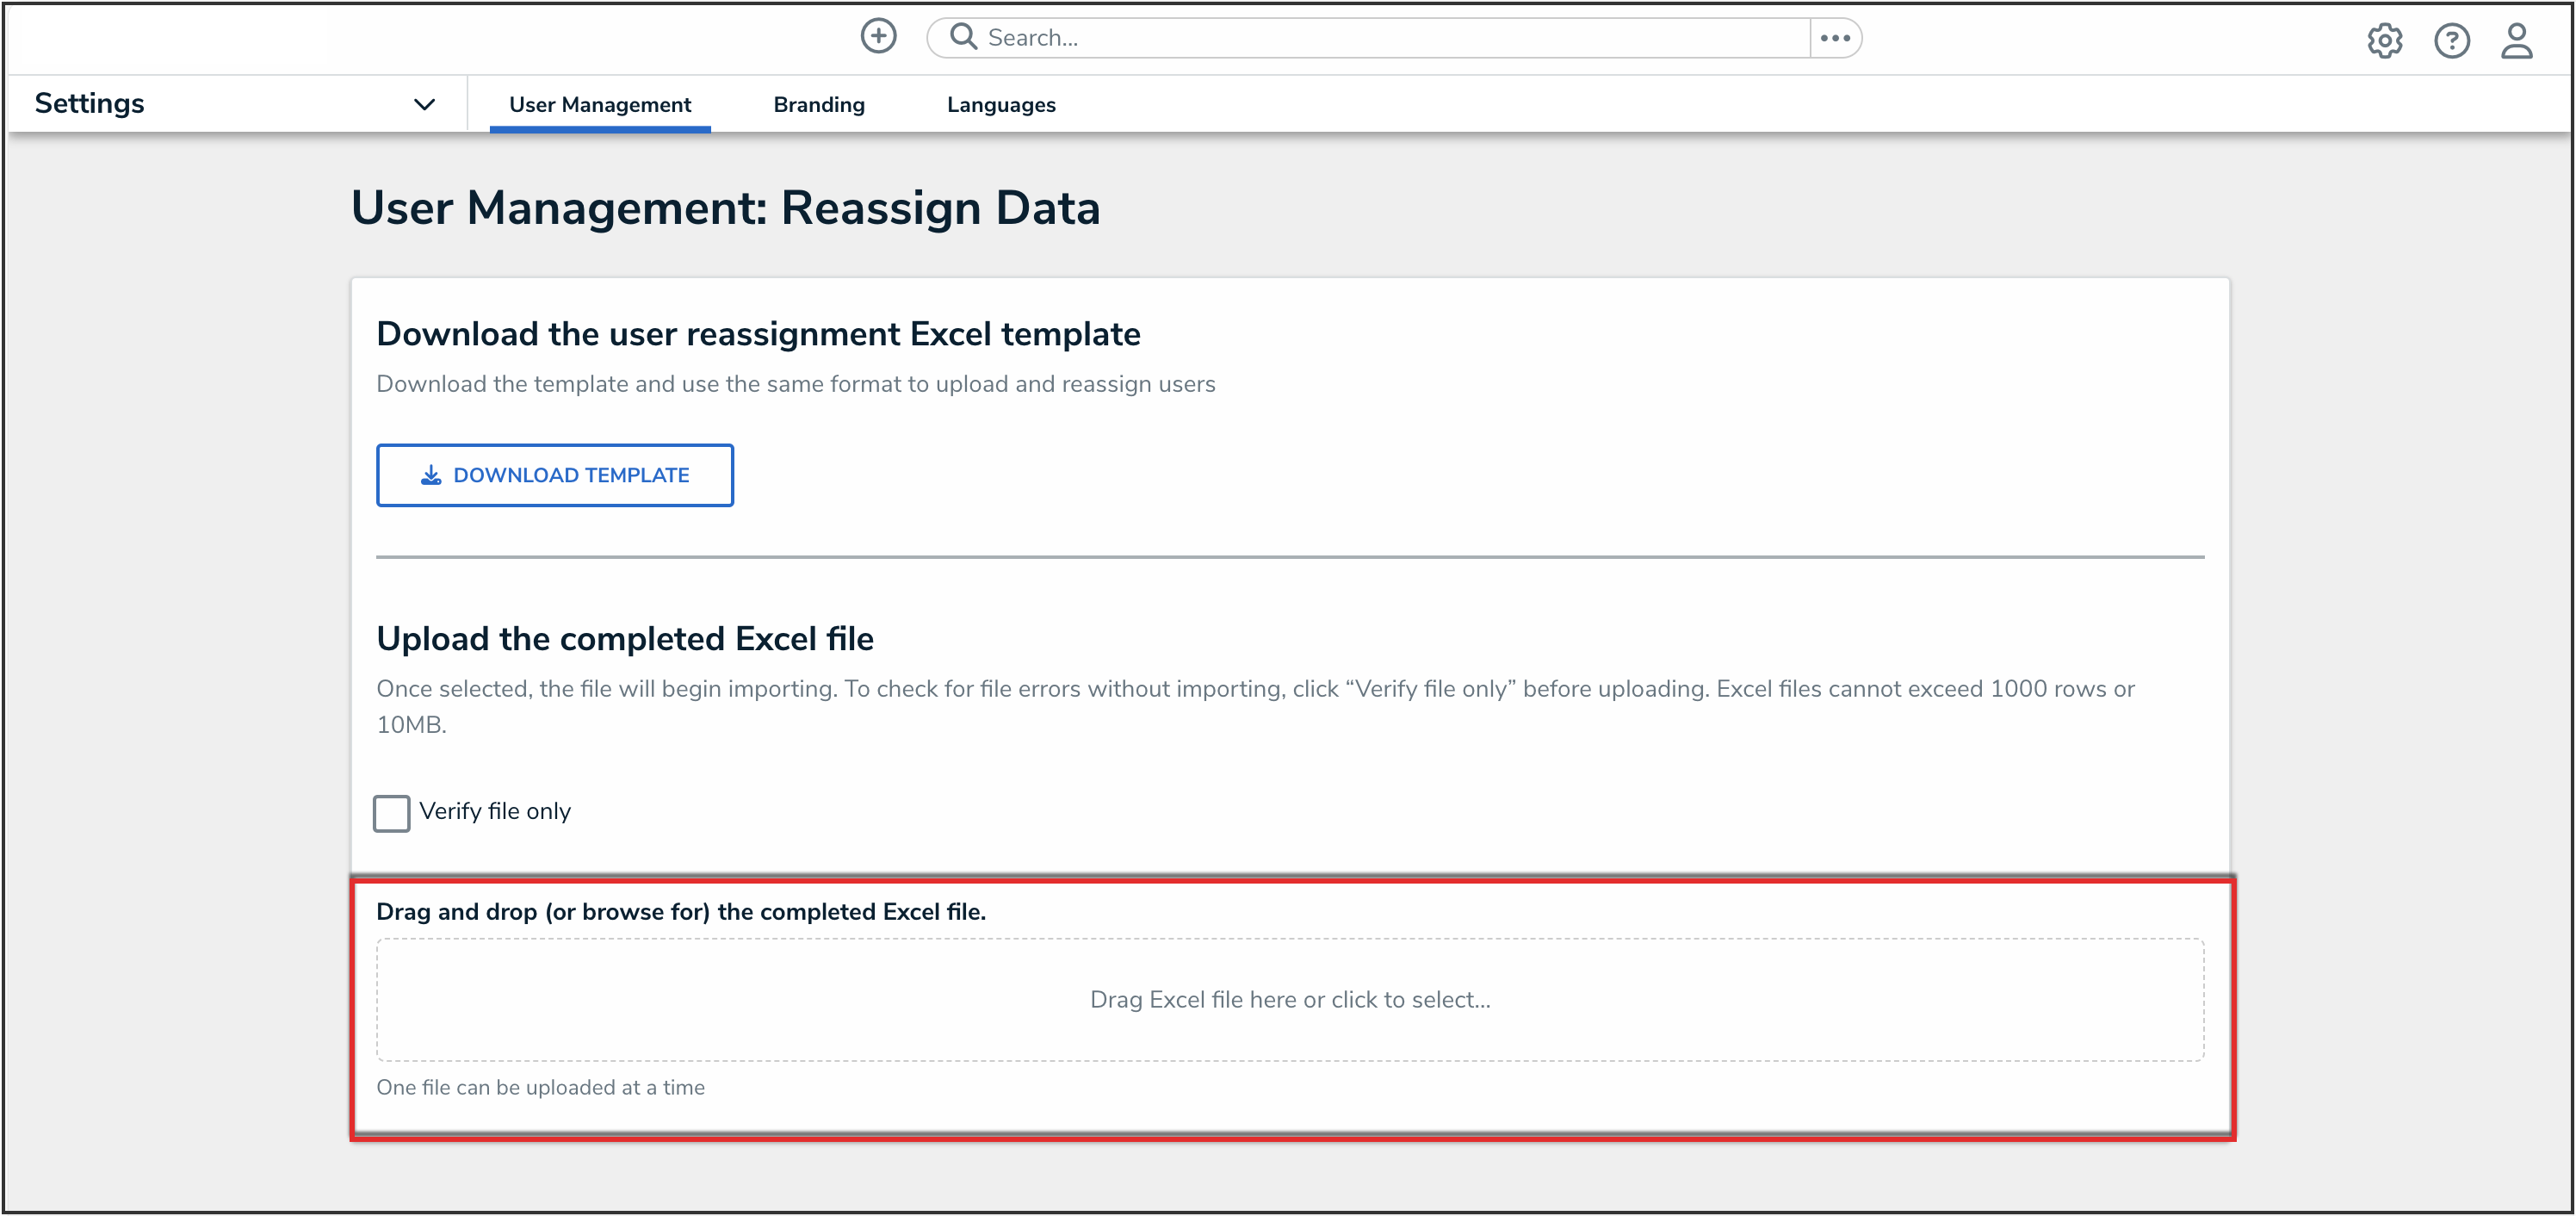Open the gear admin settings icon
Viewport: 2576px width, 1216px height.
coord(2384,41)
